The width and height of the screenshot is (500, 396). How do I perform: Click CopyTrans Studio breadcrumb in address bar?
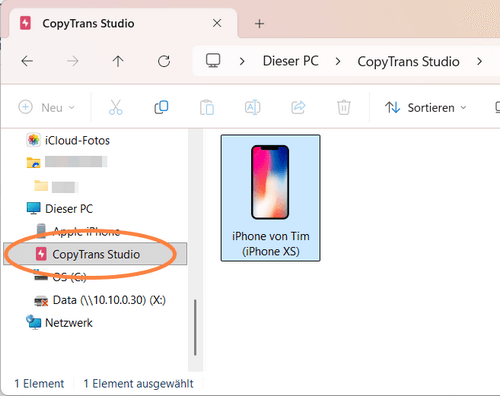(408, 62)
